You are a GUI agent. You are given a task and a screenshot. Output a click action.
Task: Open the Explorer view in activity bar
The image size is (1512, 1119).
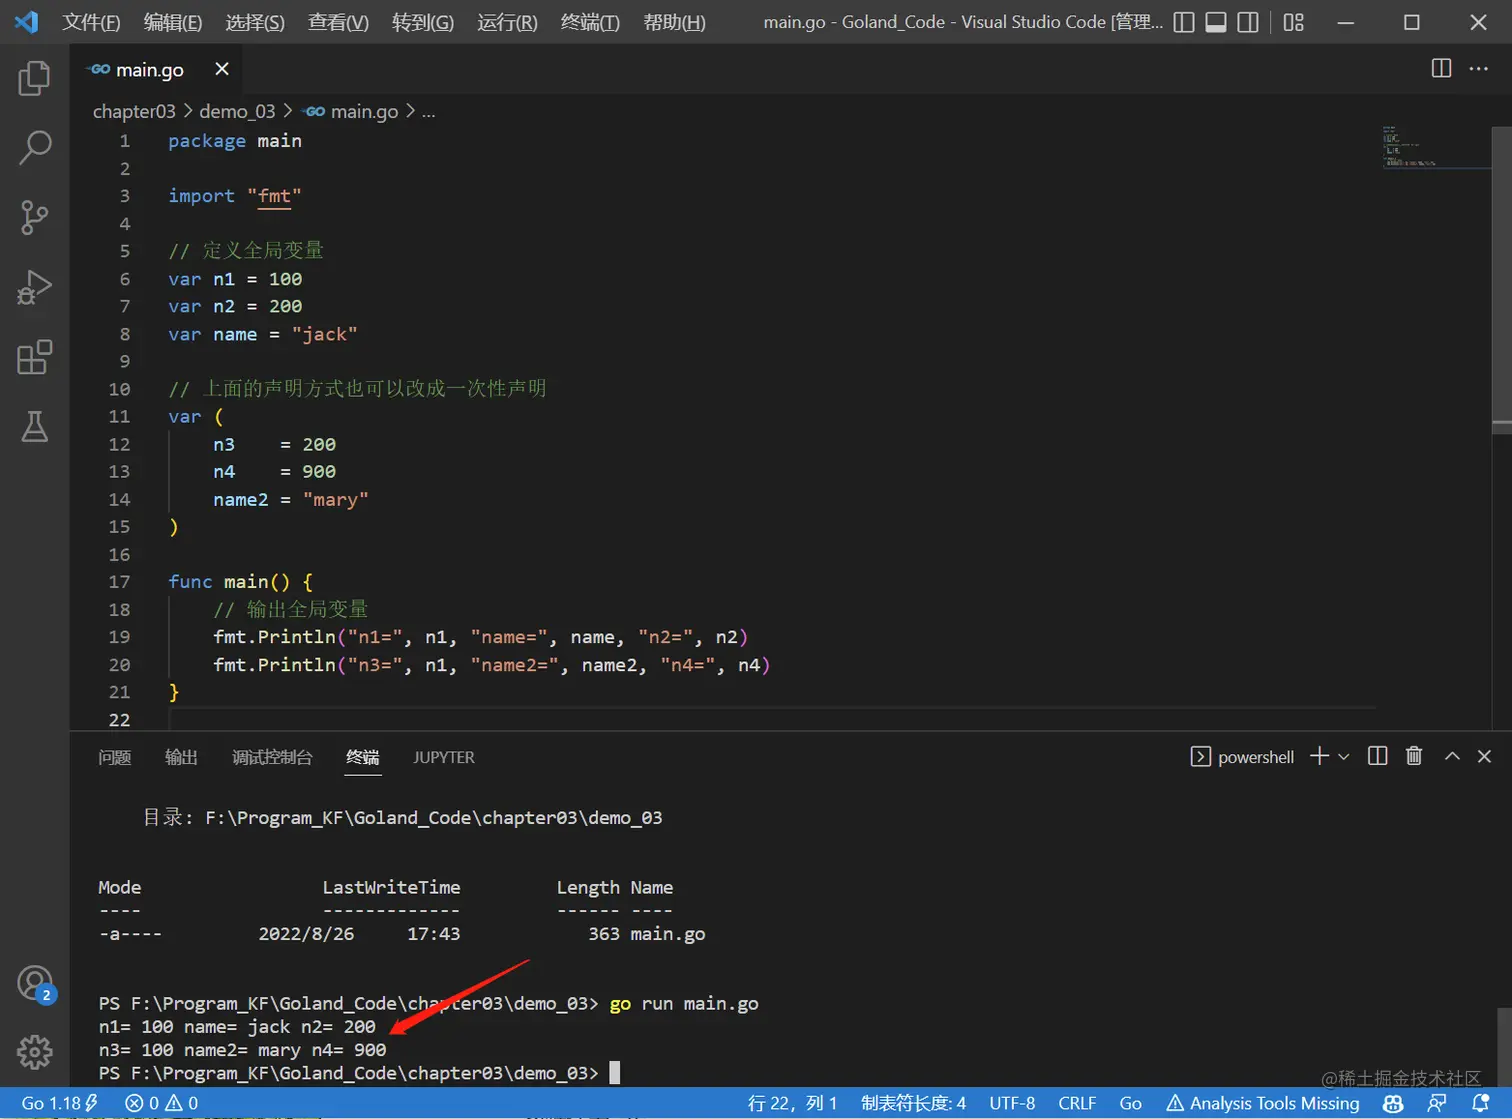pos(34,78)
